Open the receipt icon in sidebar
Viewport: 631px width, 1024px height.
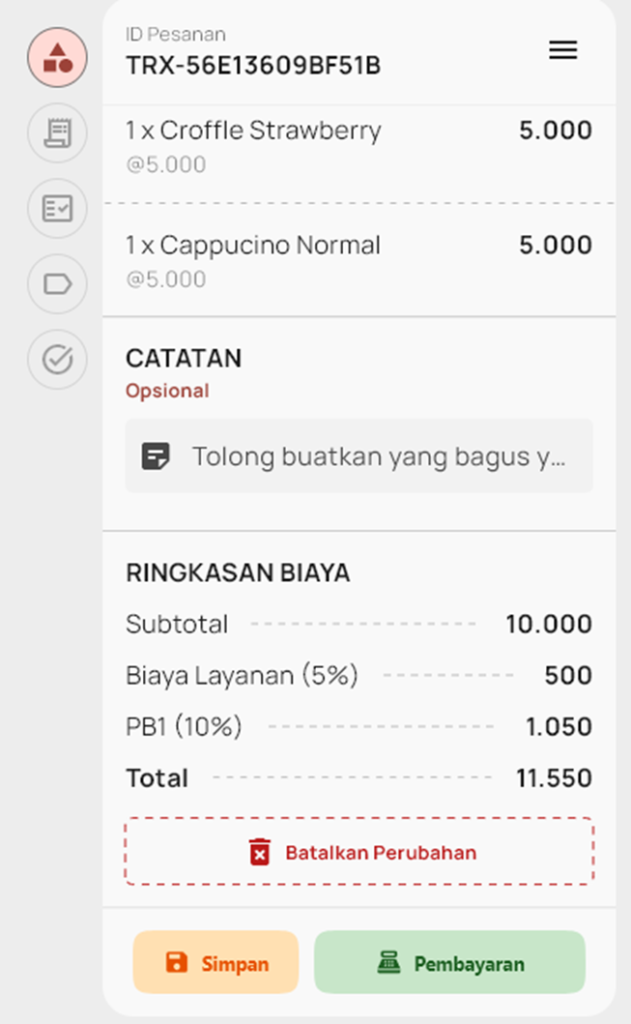point(57,133)
